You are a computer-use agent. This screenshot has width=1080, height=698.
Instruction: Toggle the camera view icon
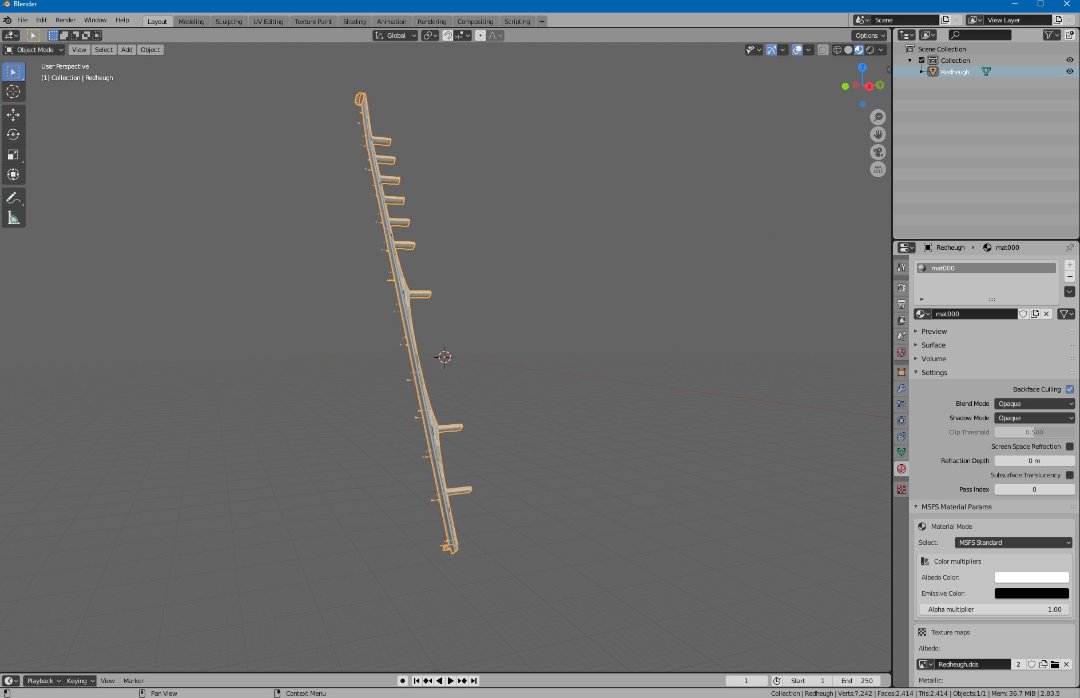pos(878,152)
